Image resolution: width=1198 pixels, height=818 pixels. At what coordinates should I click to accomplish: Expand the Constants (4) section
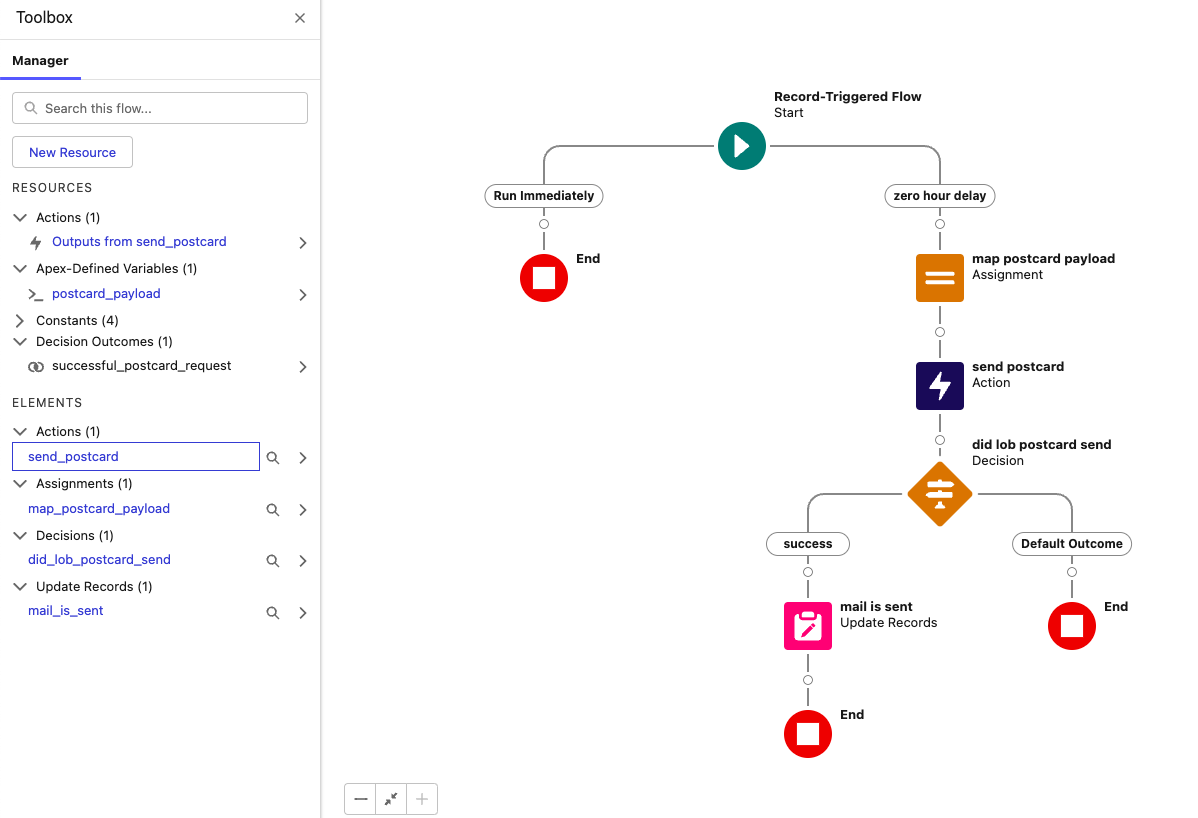(x=20, y=321)
